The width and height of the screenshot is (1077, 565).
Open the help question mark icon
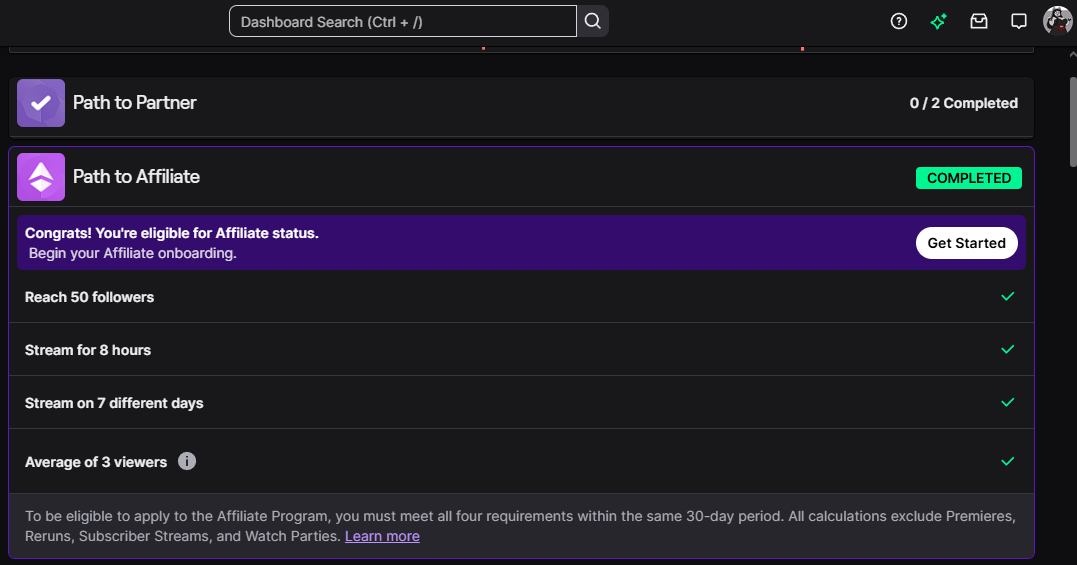pyautogui.click(x=899, y=21)
